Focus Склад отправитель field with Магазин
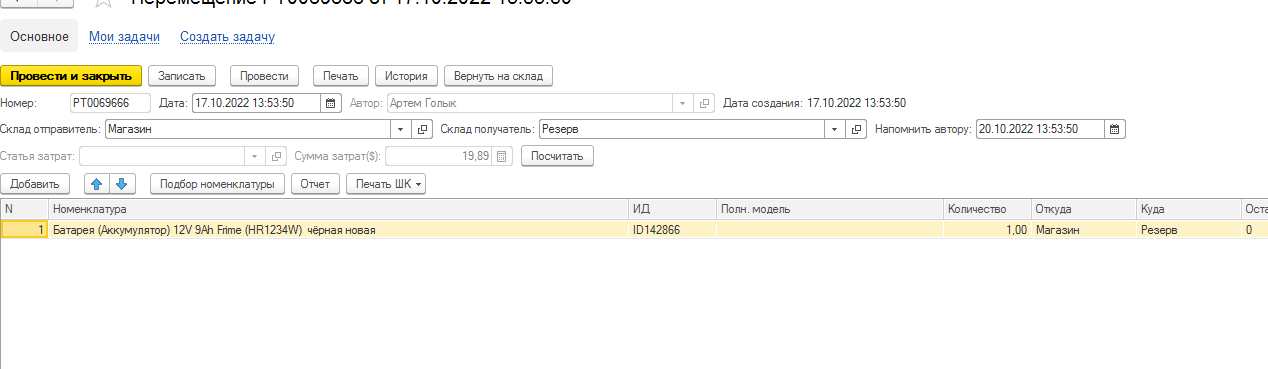 [x=248, y=129]
